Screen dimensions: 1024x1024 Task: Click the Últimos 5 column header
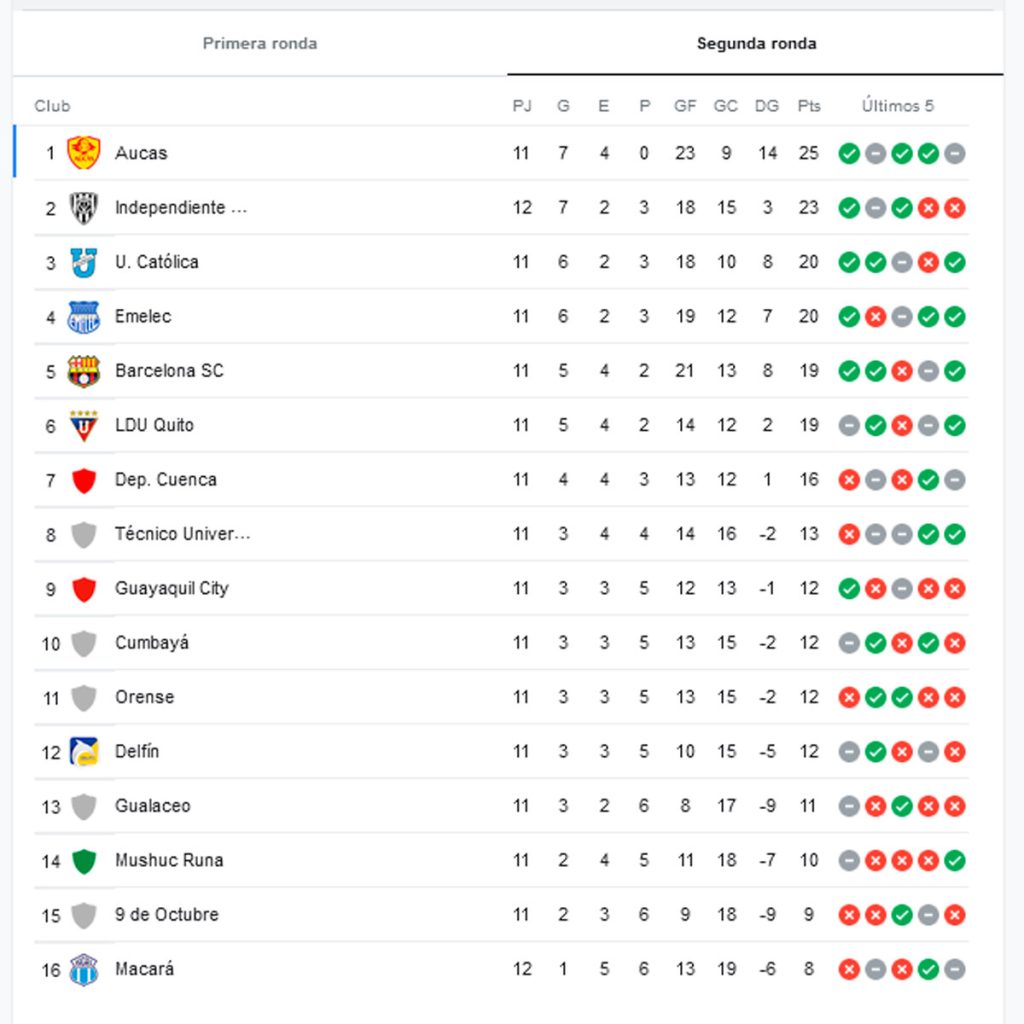tap(897, 106)
